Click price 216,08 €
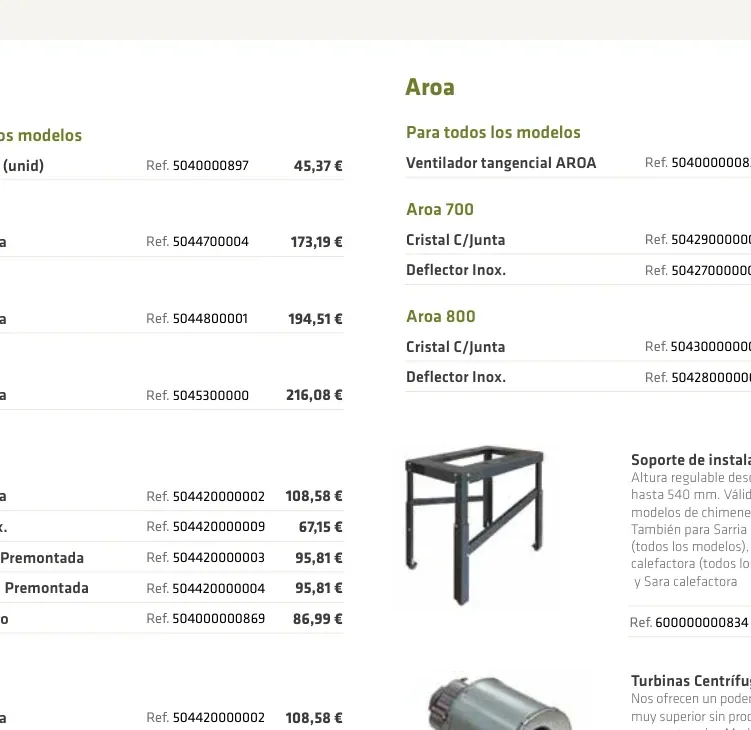The width and height of the screenshot is (751, 730). coord(314,395)
